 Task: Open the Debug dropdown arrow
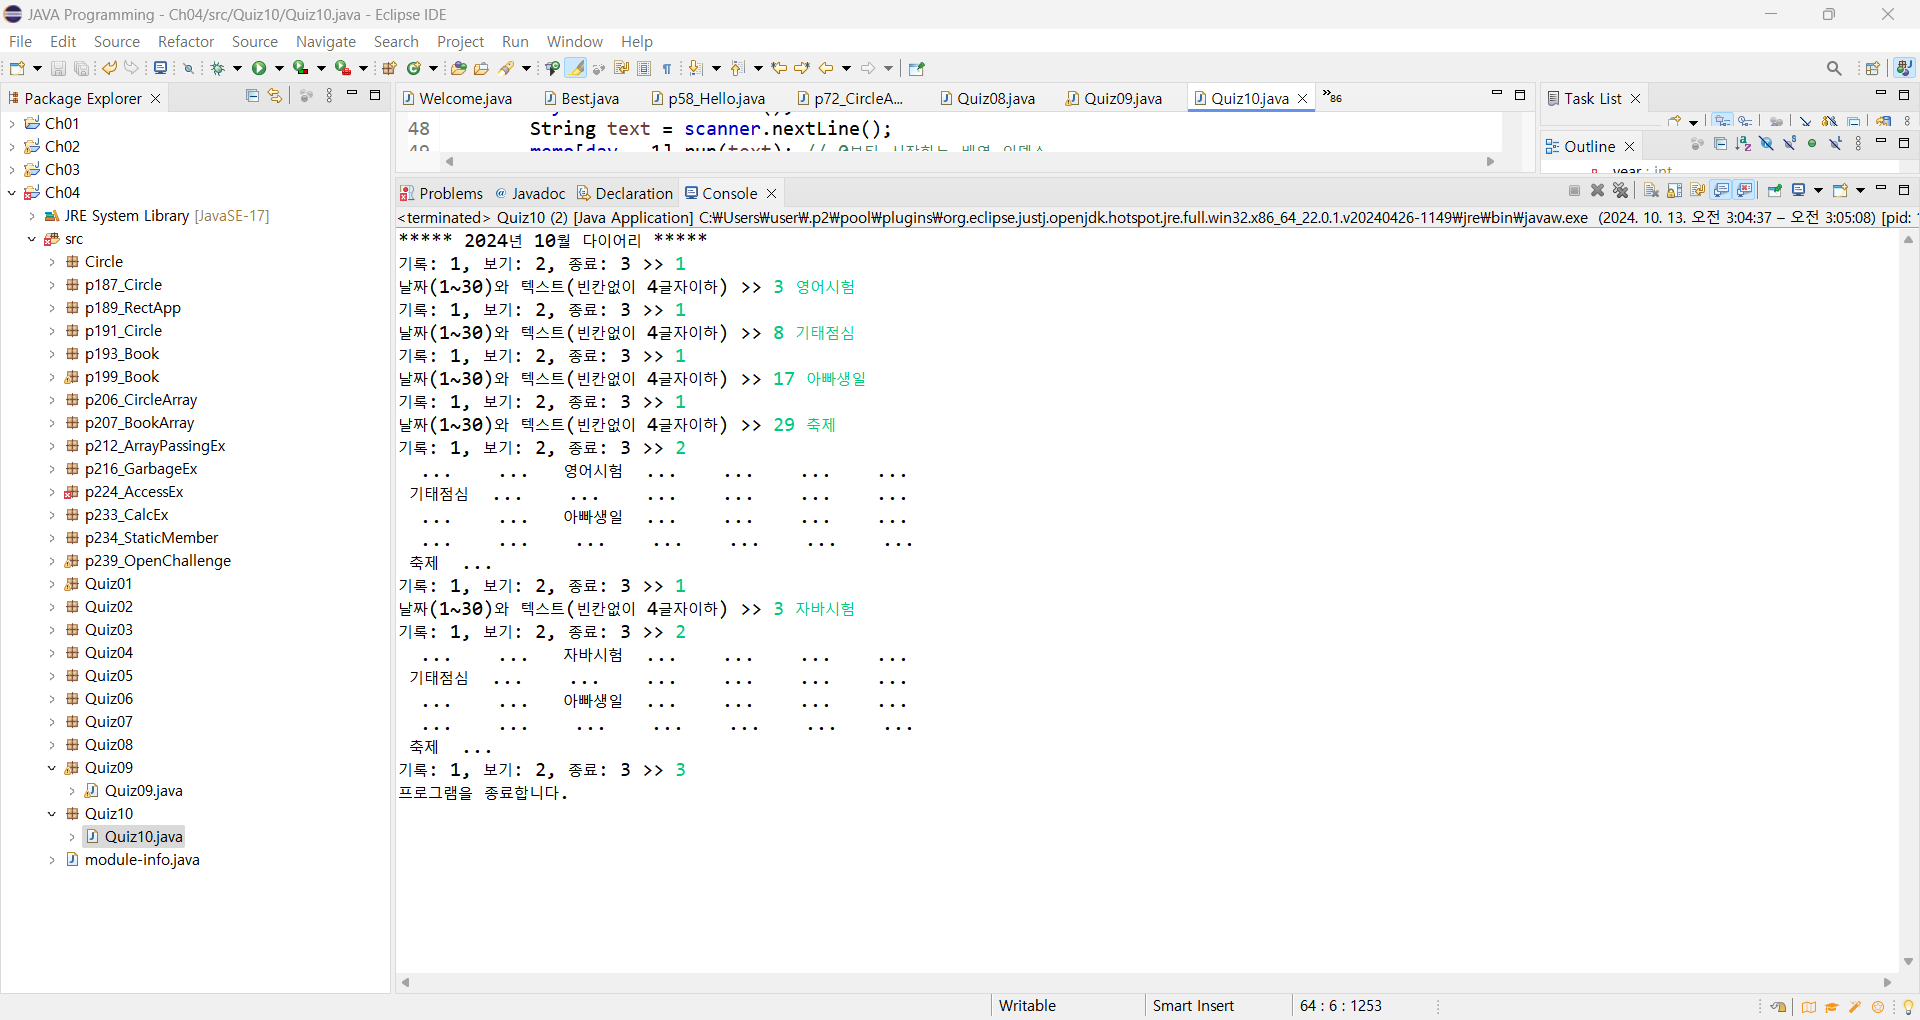click(x=238, y=68)
